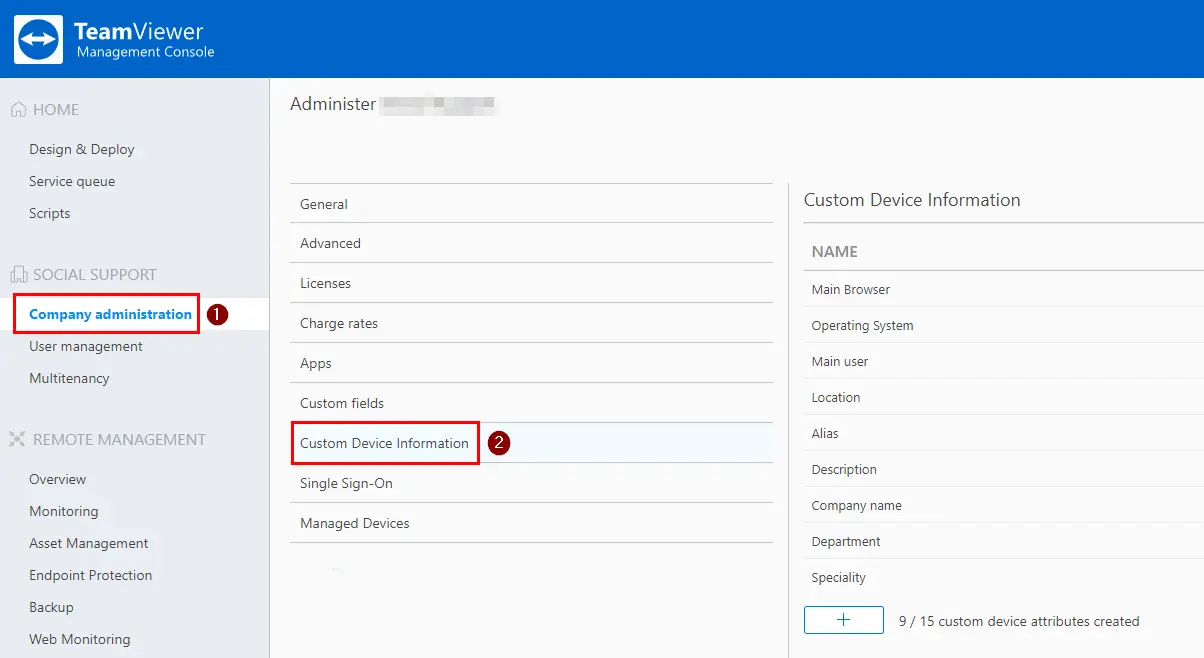Click the TeamViewer logo icon
The height and width of the screenshot is (658, 1204).
[x=39, y=39]
